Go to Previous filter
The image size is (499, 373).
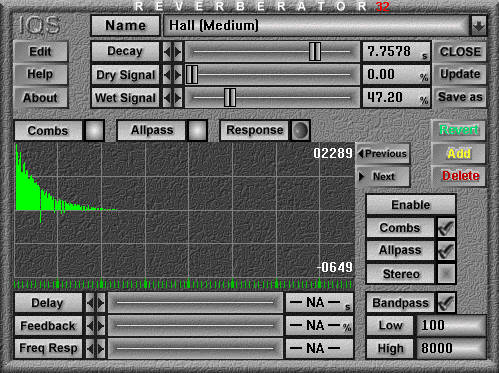(x=383, y=154)
